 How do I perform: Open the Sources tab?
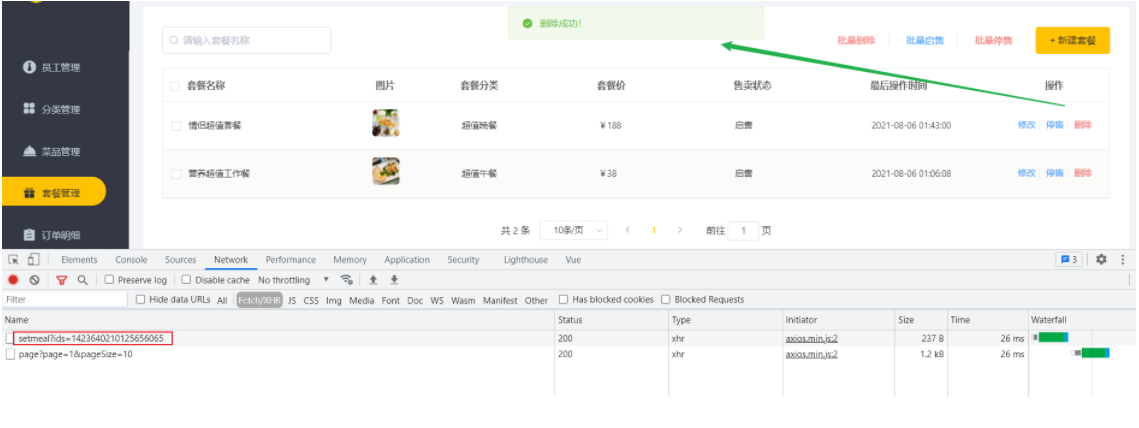coord(180,259)
